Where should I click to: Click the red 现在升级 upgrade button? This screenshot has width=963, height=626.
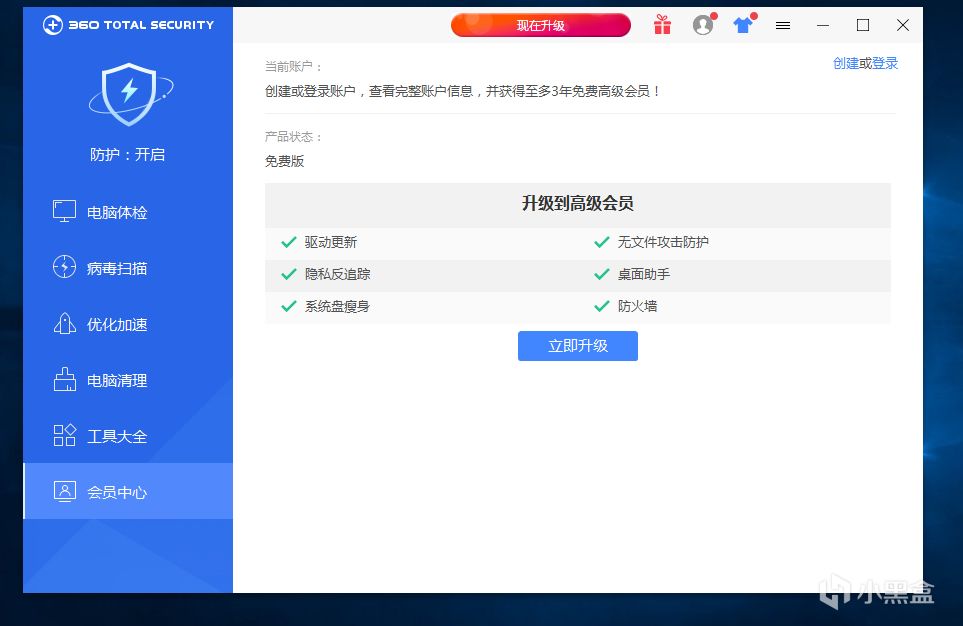(x=540, y=25)
